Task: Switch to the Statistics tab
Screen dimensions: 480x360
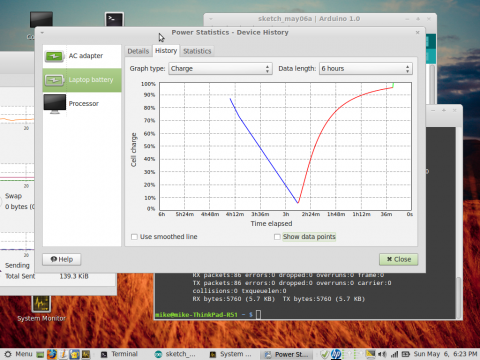Action: coord(197,51)
